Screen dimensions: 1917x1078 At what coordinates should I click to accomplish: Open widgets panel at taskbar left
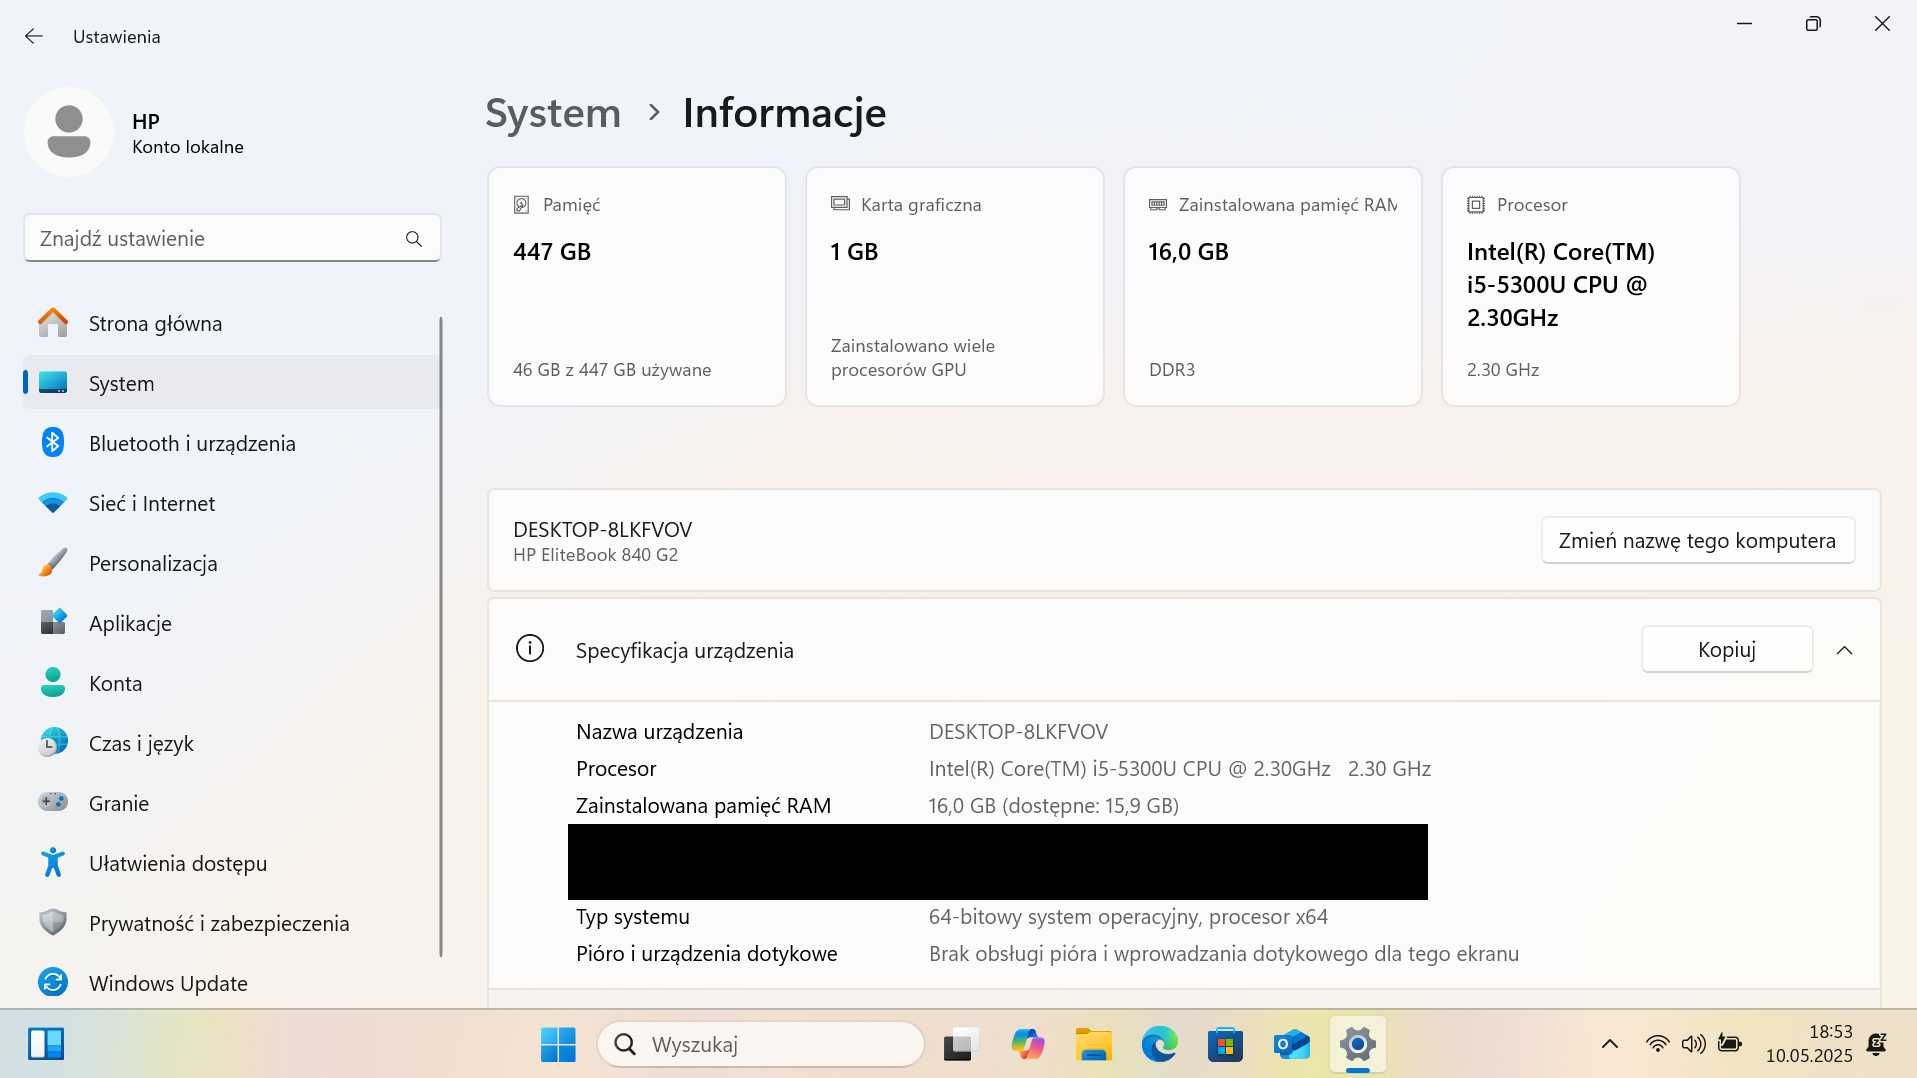pyautogui.click(x=46, y=1044)
